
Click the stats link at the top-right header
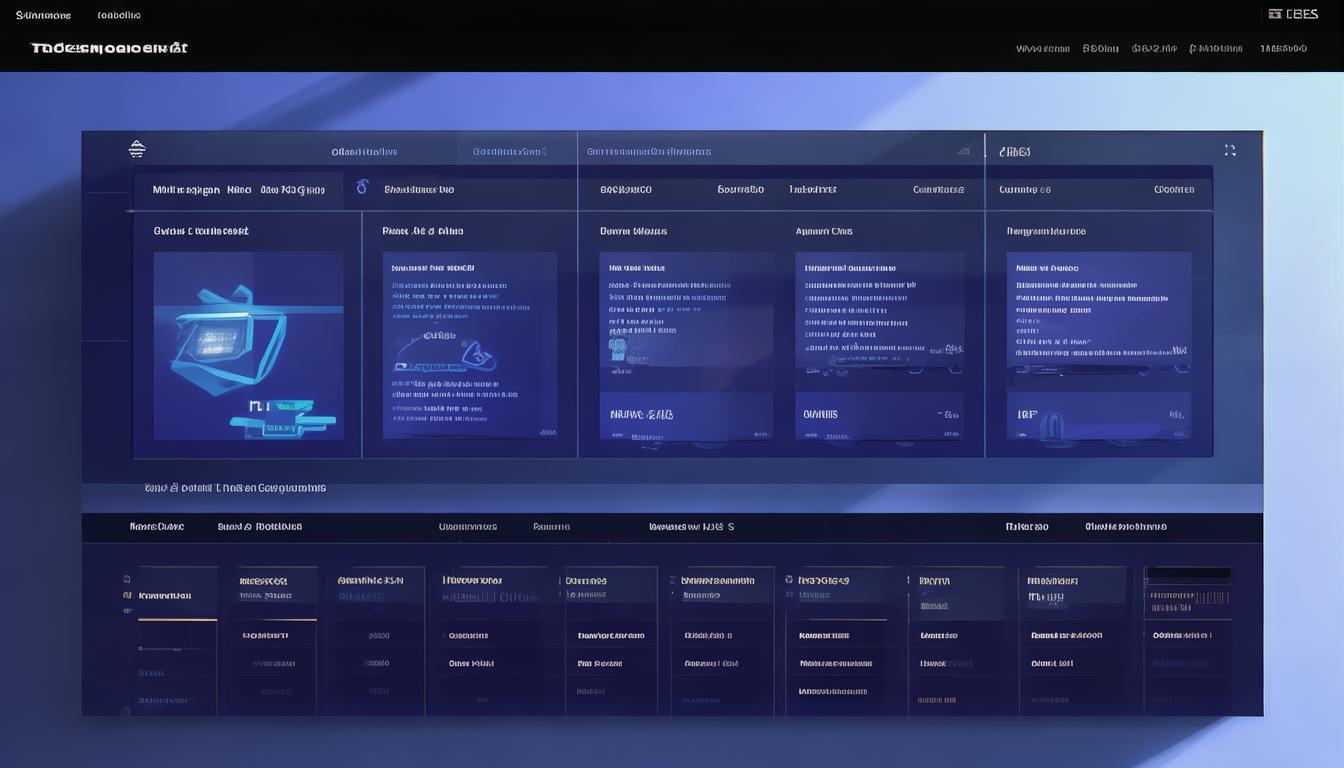[x=1284, y=47]
